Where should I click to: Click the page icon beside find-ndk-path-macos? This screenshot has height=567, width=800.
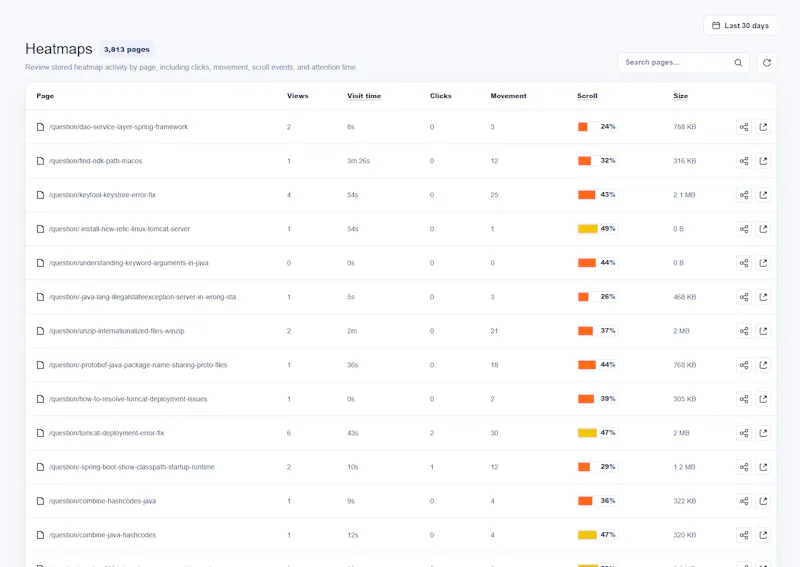click(40, 161)
